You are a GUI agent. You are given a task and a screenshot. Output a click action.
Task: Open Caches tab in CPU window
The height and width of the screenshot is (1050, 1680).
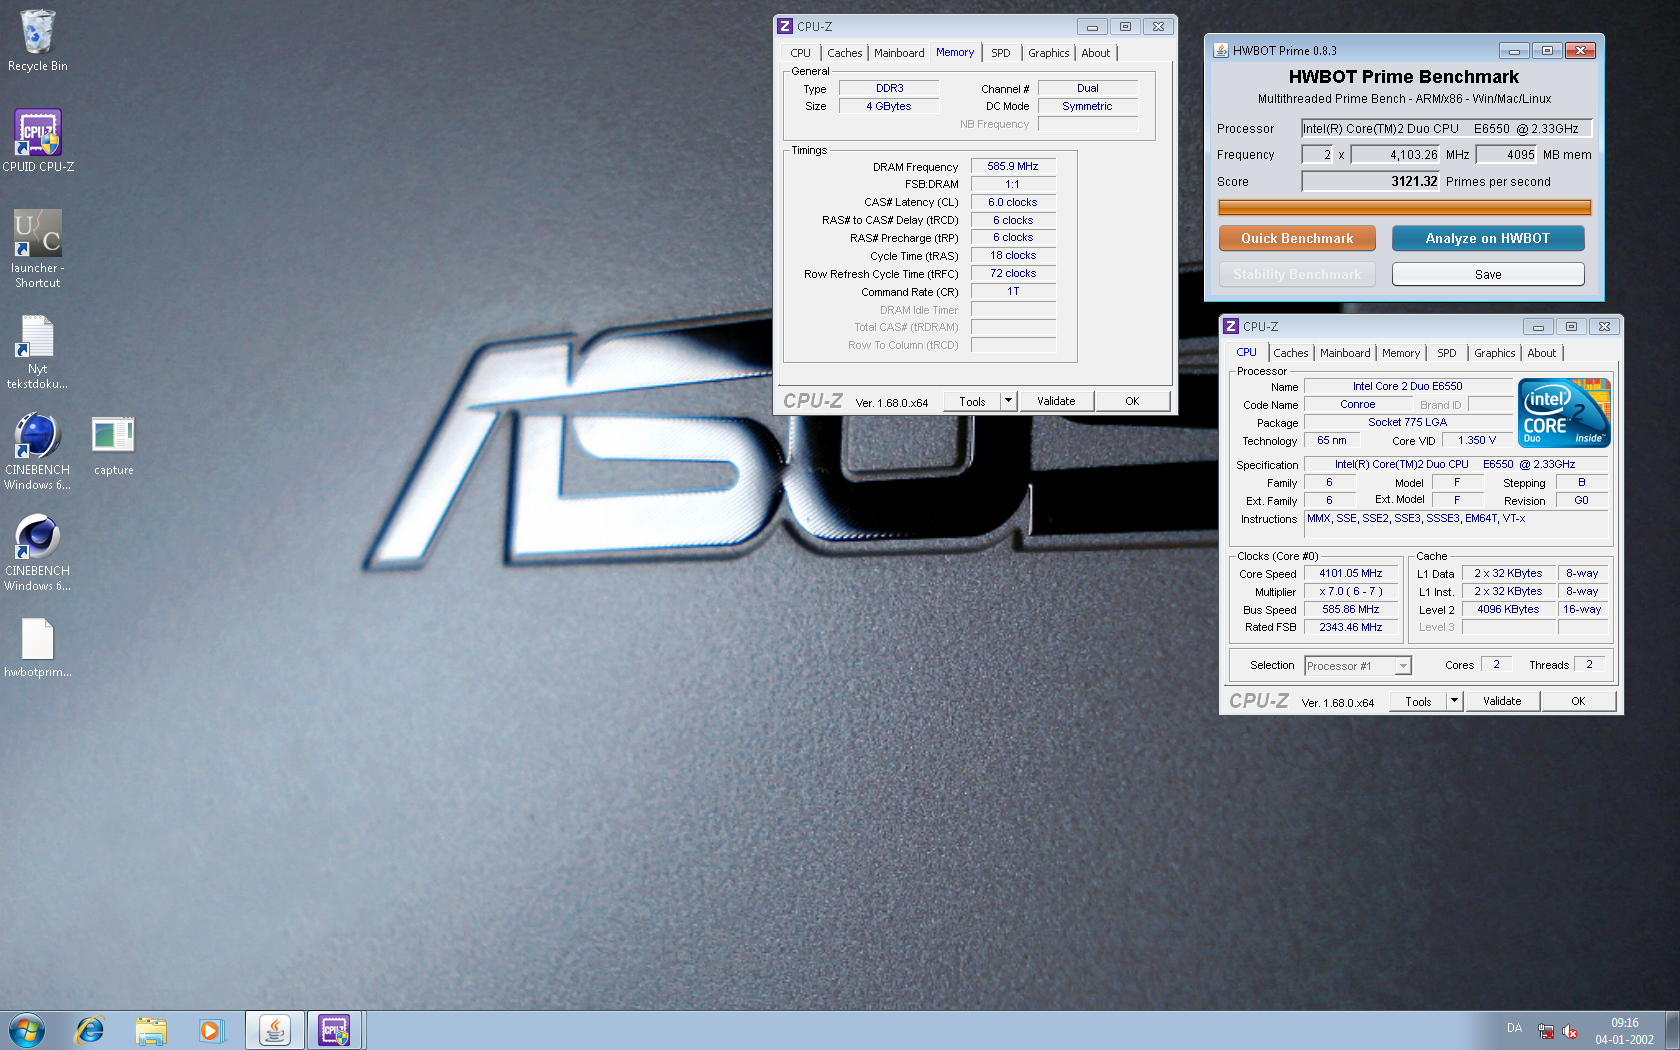1291,353
